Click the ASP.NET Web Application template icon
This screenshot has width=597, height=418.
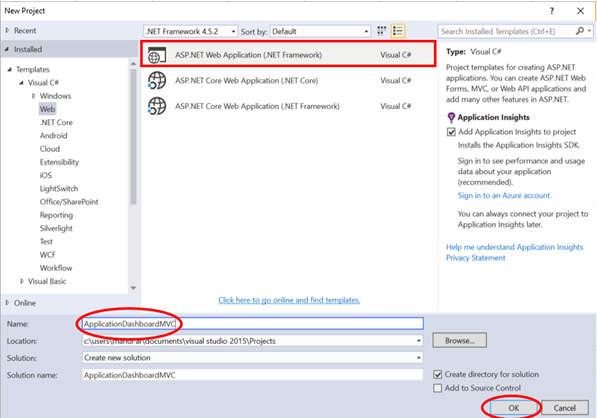(157, 55)
